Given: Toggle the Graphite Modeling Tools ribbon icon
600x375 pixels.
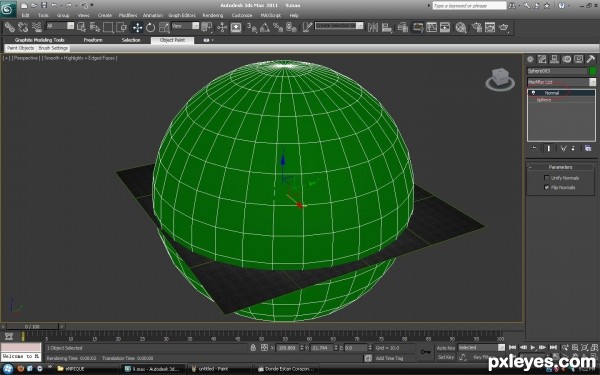Looking at the screenshot, I should coord(417,27).
